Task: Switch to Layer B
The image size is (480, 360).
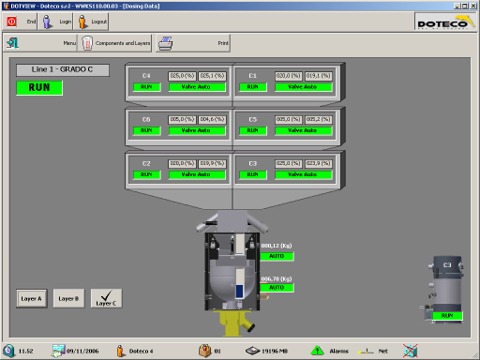Action: click(x=69, y=299)
